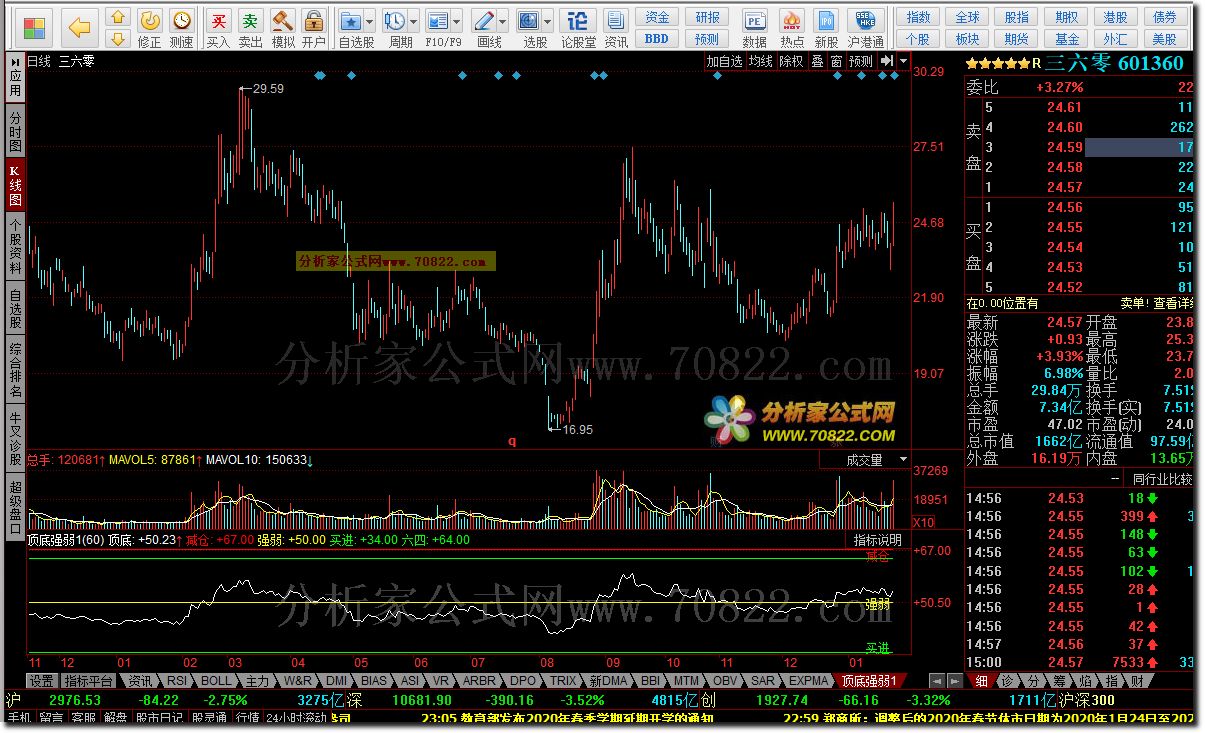Click the page down arrow icon
This screenshot has width=1205, height=733.
(x=118, y=38)
